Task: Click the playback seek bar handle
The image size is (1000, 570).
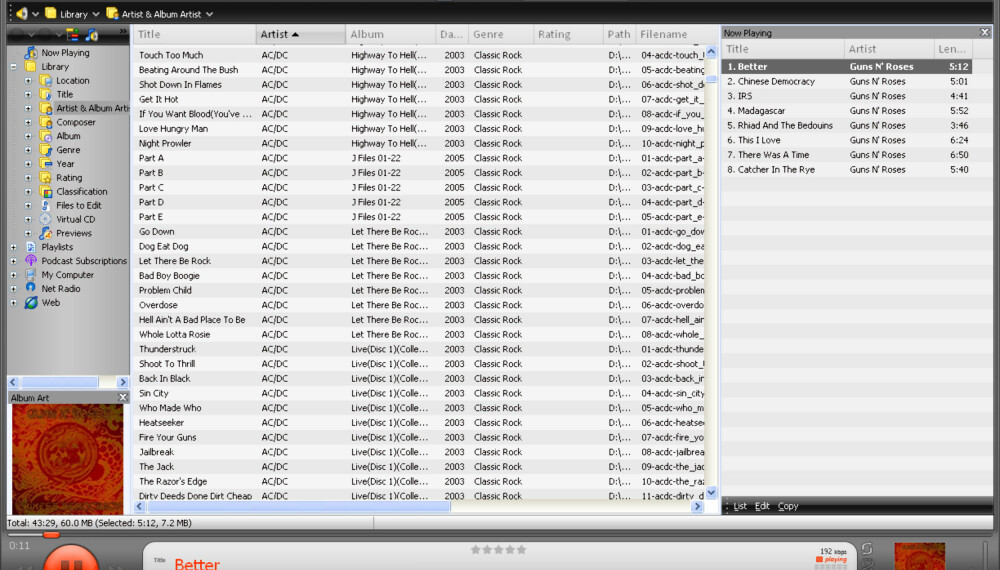Action: (51, 535)
